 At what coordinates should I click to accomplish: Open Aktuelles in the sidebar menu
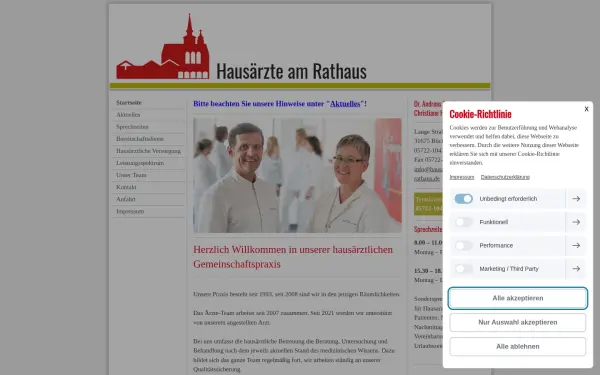coord(128,114)
